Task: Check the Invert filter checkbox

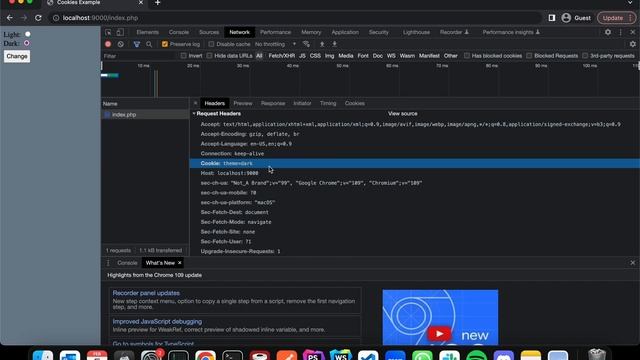Action: [183, 56]
